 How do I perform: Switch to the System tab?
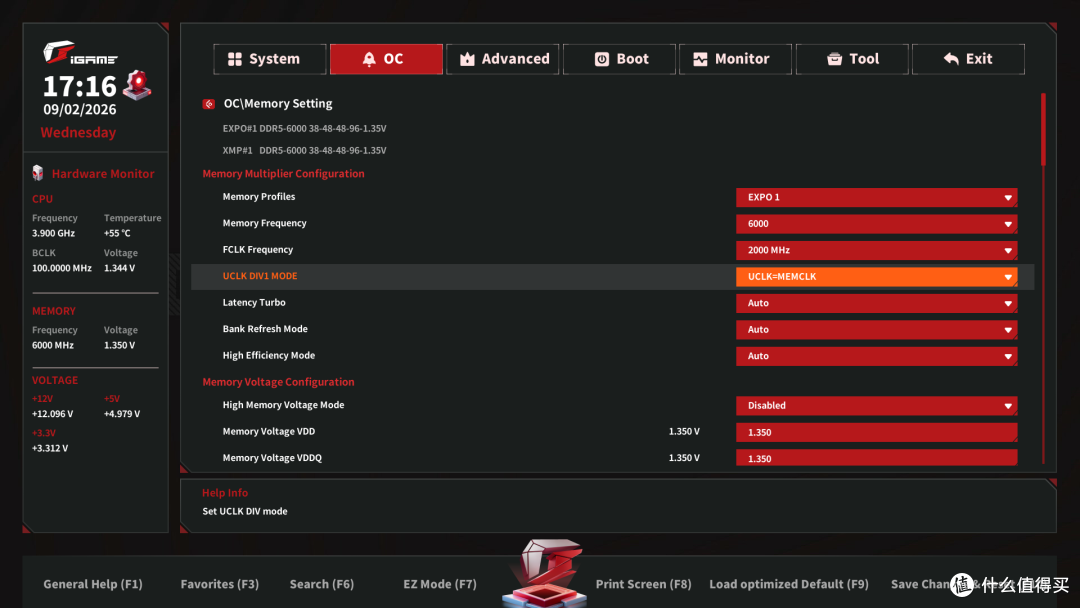pos(269,59)
